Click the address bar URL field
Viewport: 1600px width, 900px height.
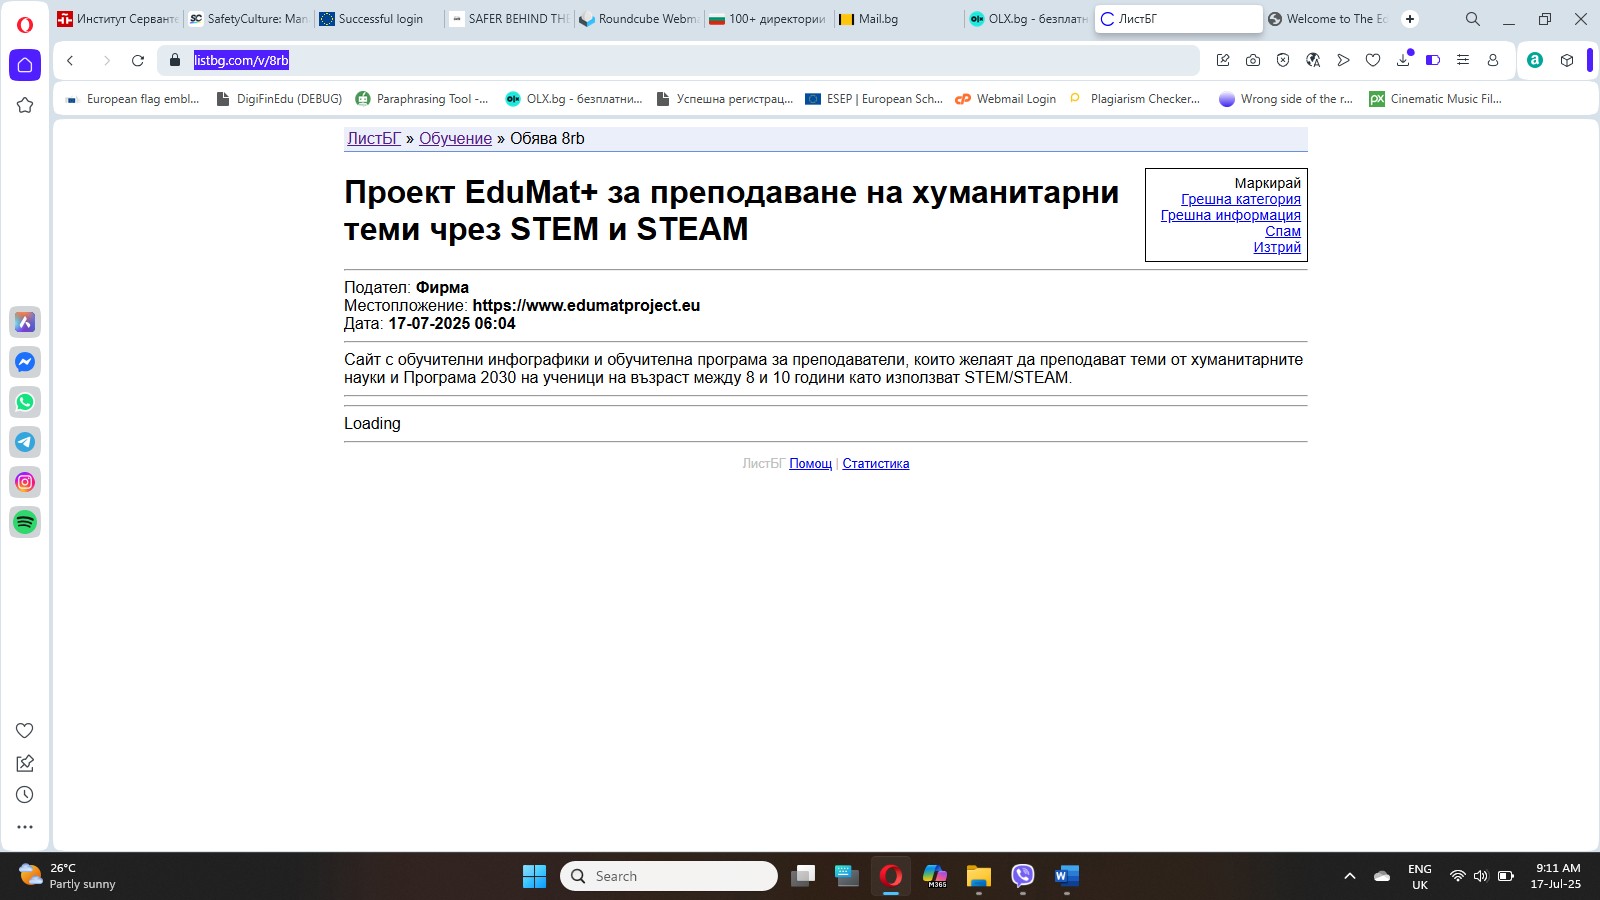click(680, 60)
